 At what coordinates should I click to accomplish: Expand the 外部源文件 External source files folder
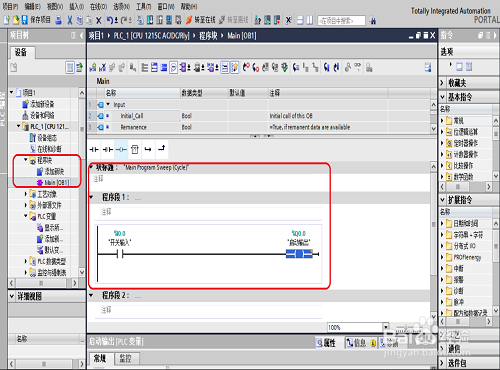(x=26, y=205)
